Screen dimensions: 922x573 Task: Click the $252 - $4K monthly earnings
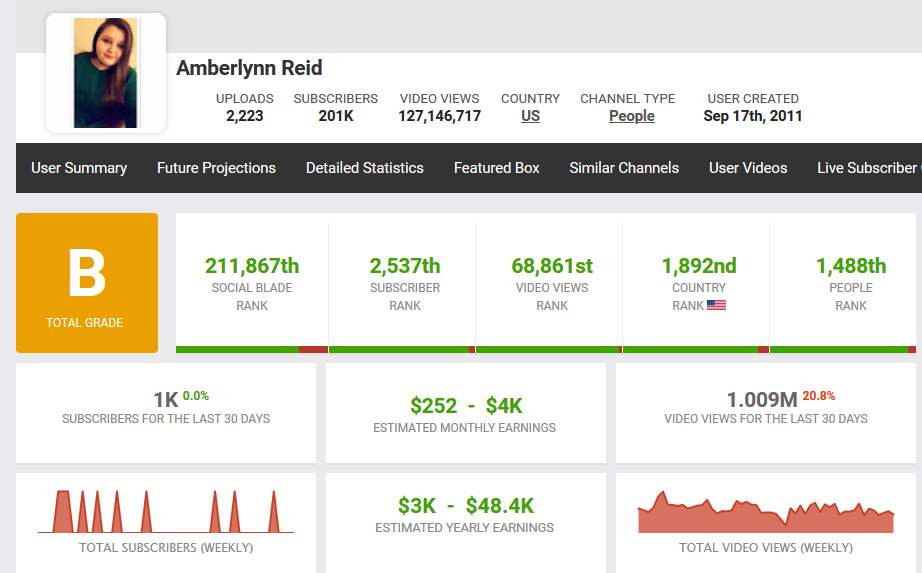tap(466, 406)
